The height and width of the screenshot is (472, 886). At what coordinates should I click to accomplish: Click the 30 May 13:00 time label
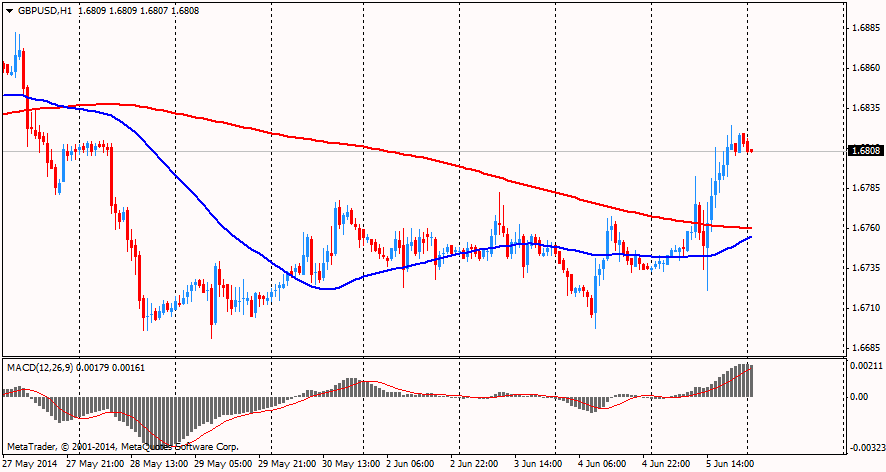(351, 464)
